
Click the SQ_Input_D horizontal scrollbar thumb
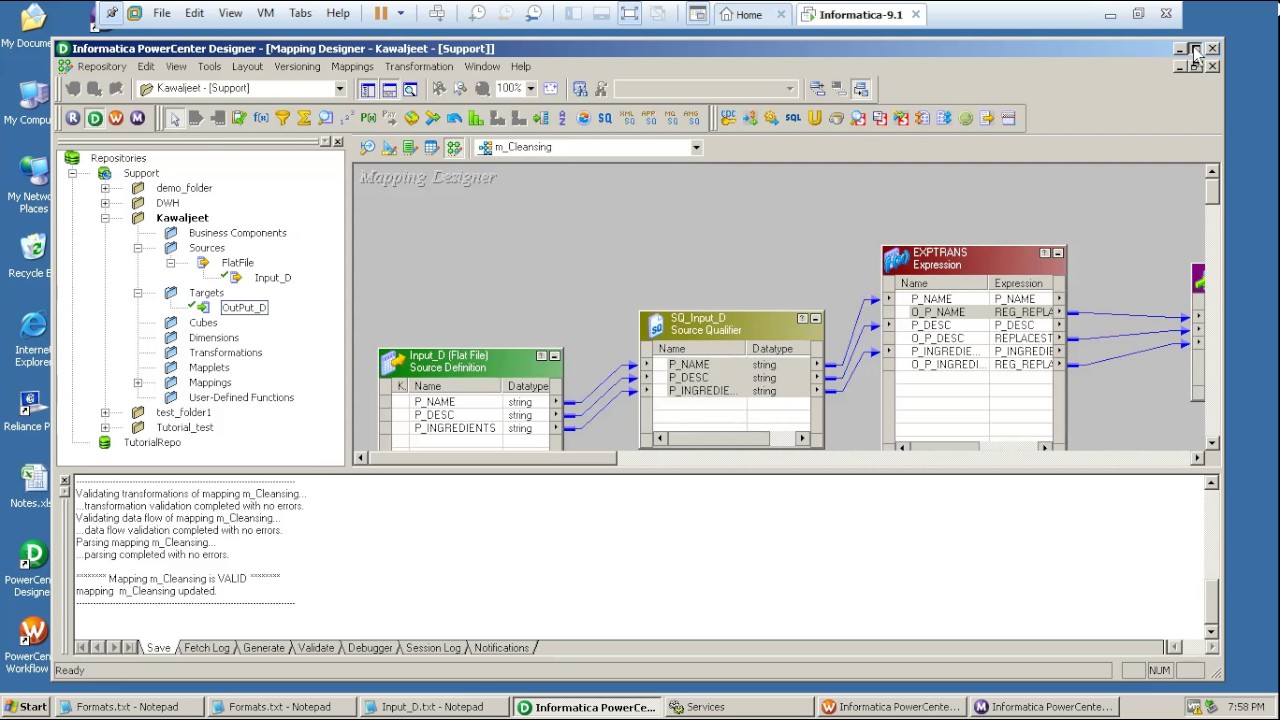click(x=718, y=438)
